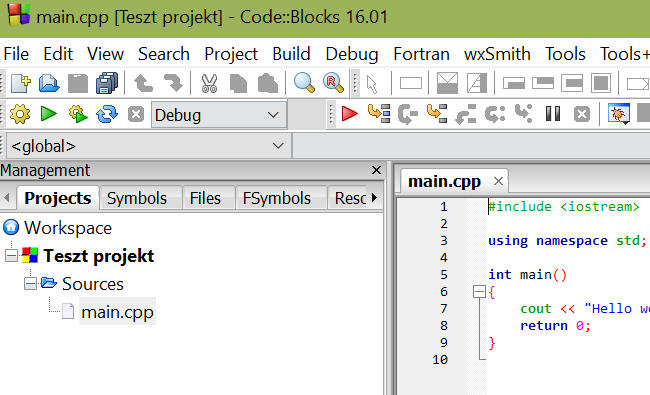650x395 pixels.
Task: Click the Build gear icon
Action: click(x=20, y=114)
